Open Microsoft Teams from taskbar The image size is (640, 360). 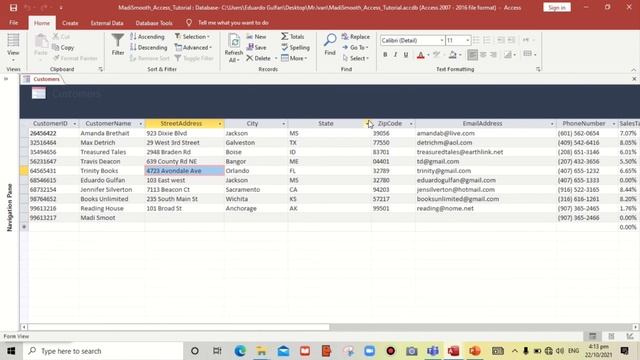coord(433,351)
